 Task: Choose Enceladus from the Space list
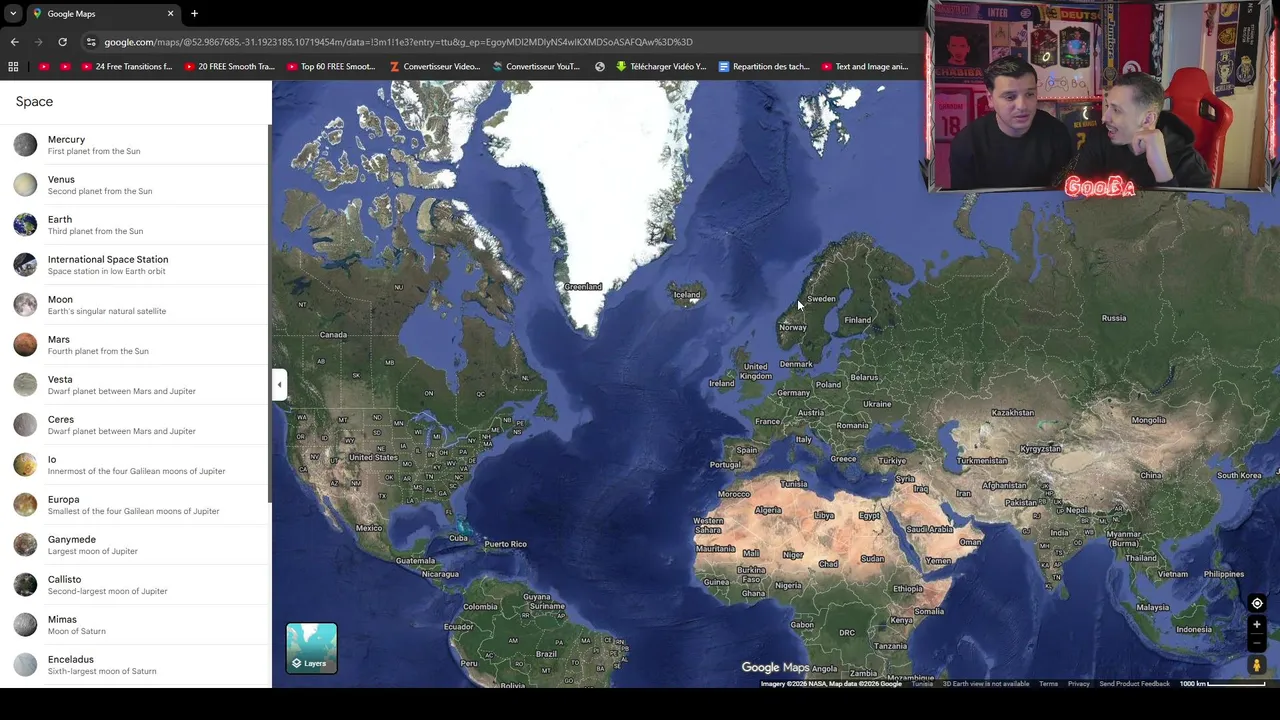click(x=133, y=665)
